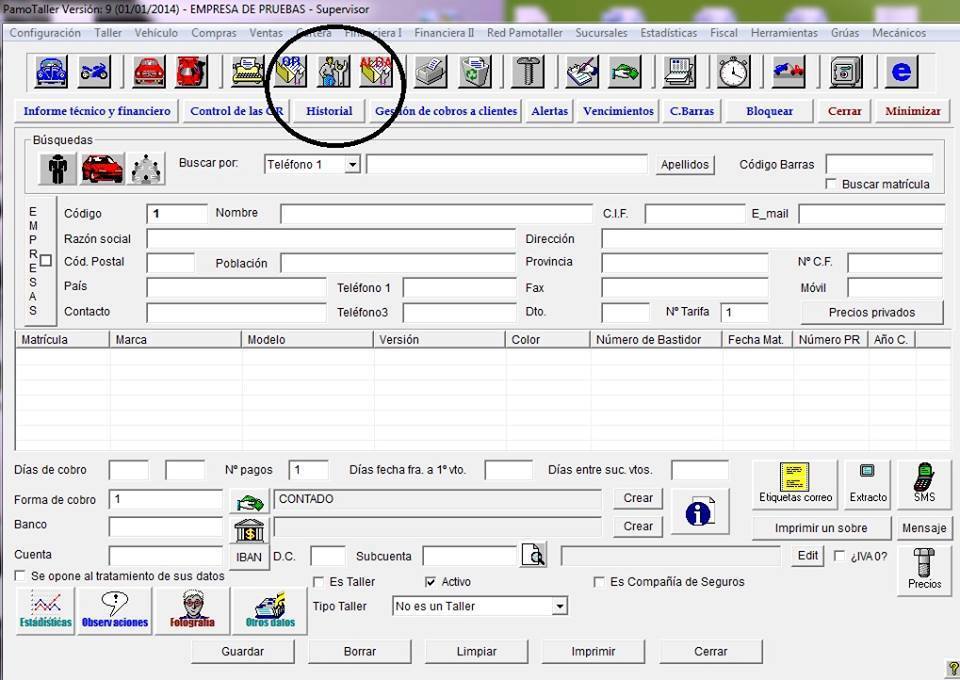Image resolution: width=960 pixels, height=680 pixels.
Task: Open Otros datos button
Action: 270,611
